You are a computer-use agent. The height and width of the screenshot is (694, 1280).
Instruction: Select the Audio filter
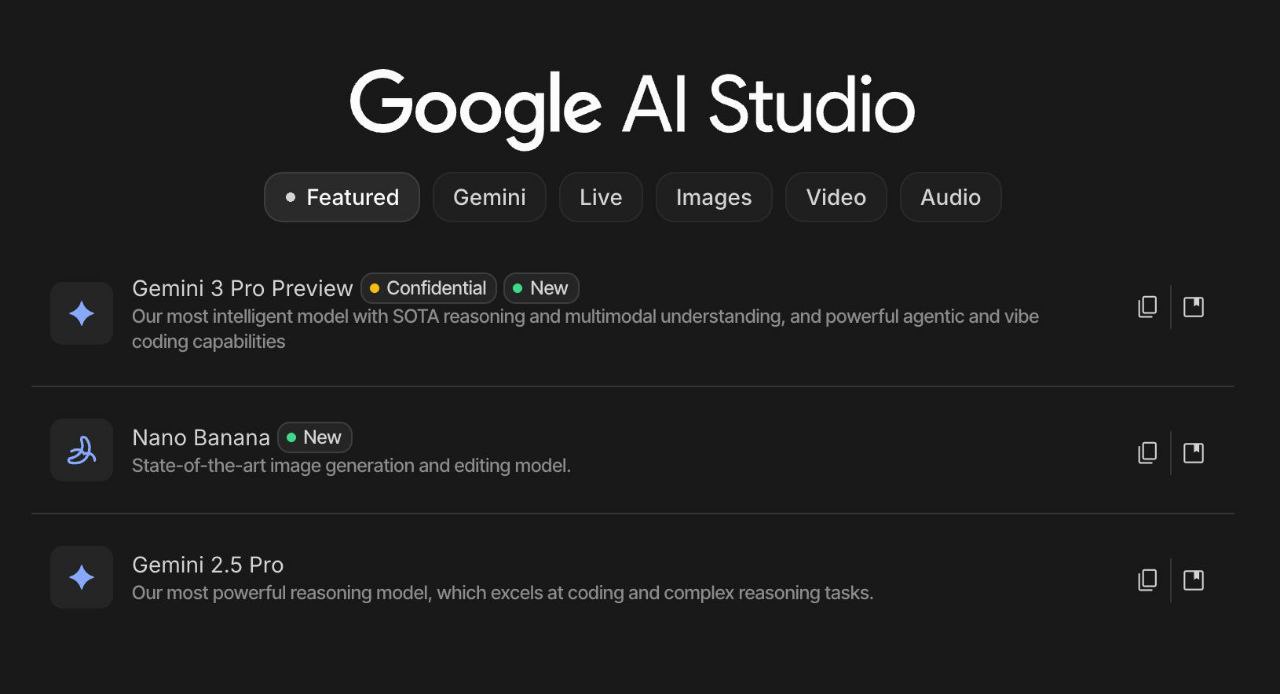click(x=950, y=197)
